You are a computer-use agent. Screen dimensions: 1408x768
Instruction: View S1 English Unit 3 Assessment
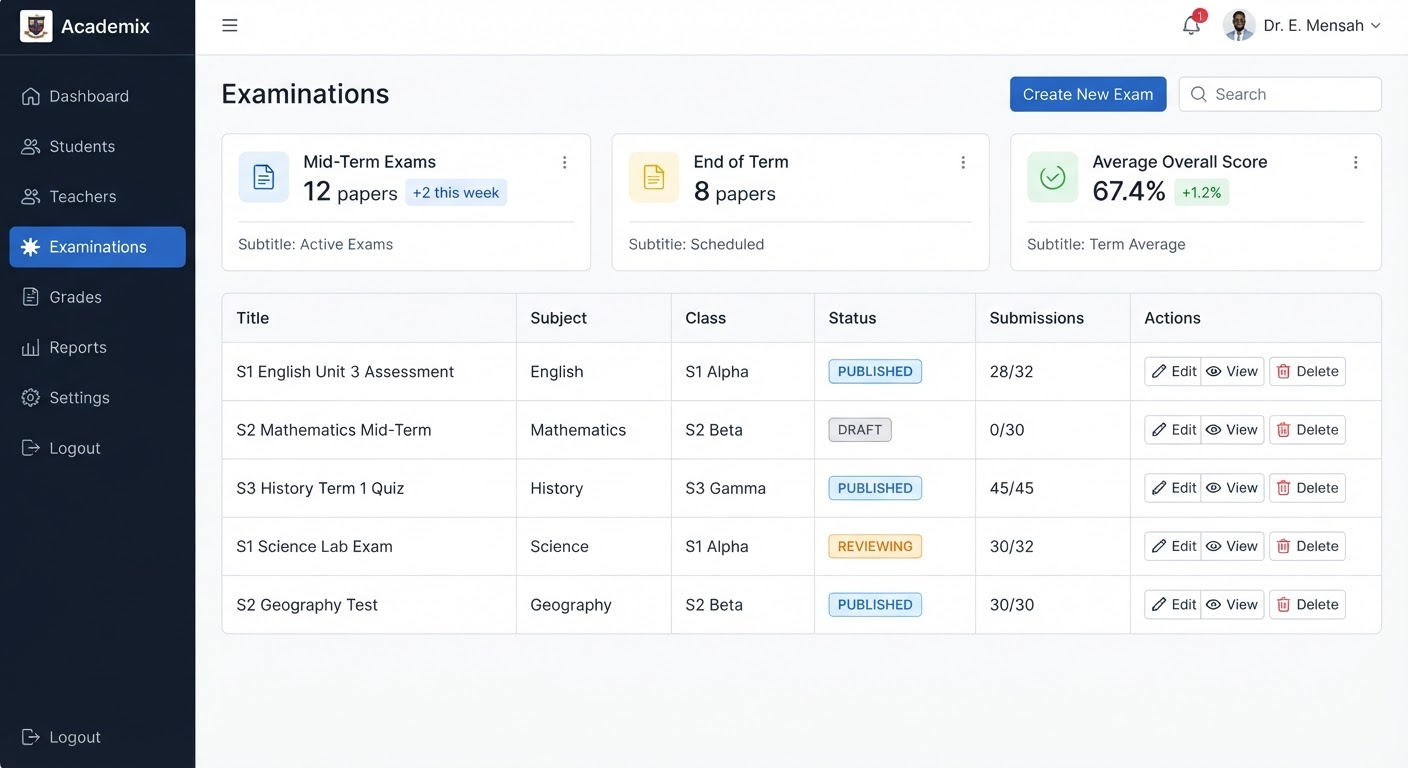1232,371
